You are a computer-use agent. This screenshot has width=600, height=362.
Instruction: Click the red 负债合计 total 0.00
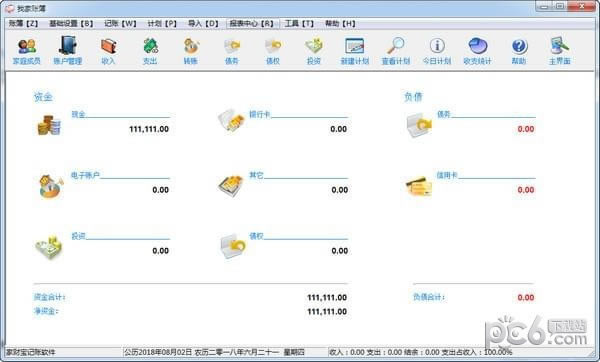526,298
